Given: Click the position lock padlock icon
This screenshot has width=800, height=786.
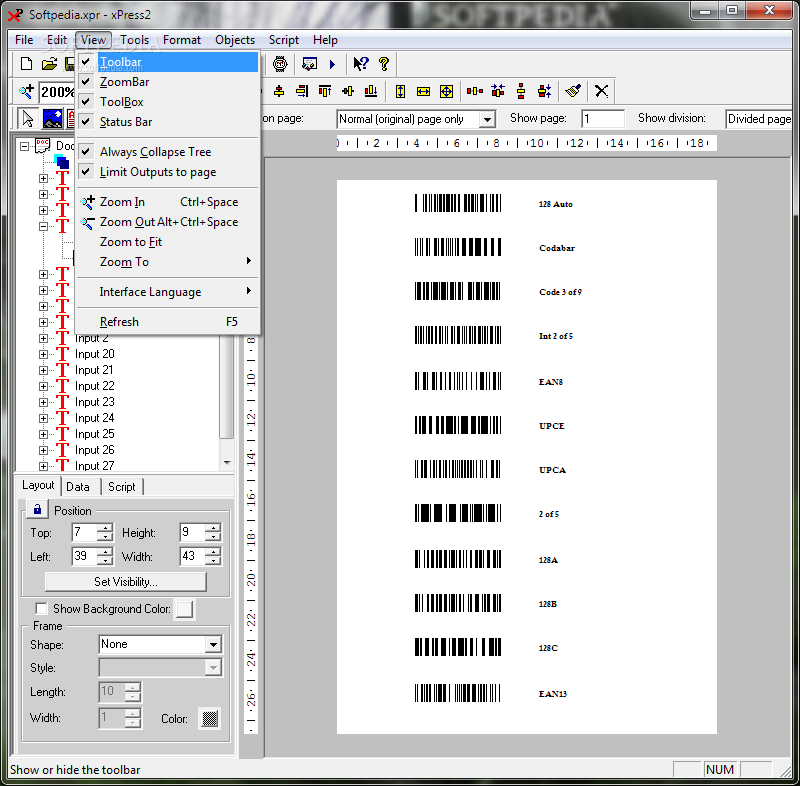Looking at the screenshot, I should [37, 509].
